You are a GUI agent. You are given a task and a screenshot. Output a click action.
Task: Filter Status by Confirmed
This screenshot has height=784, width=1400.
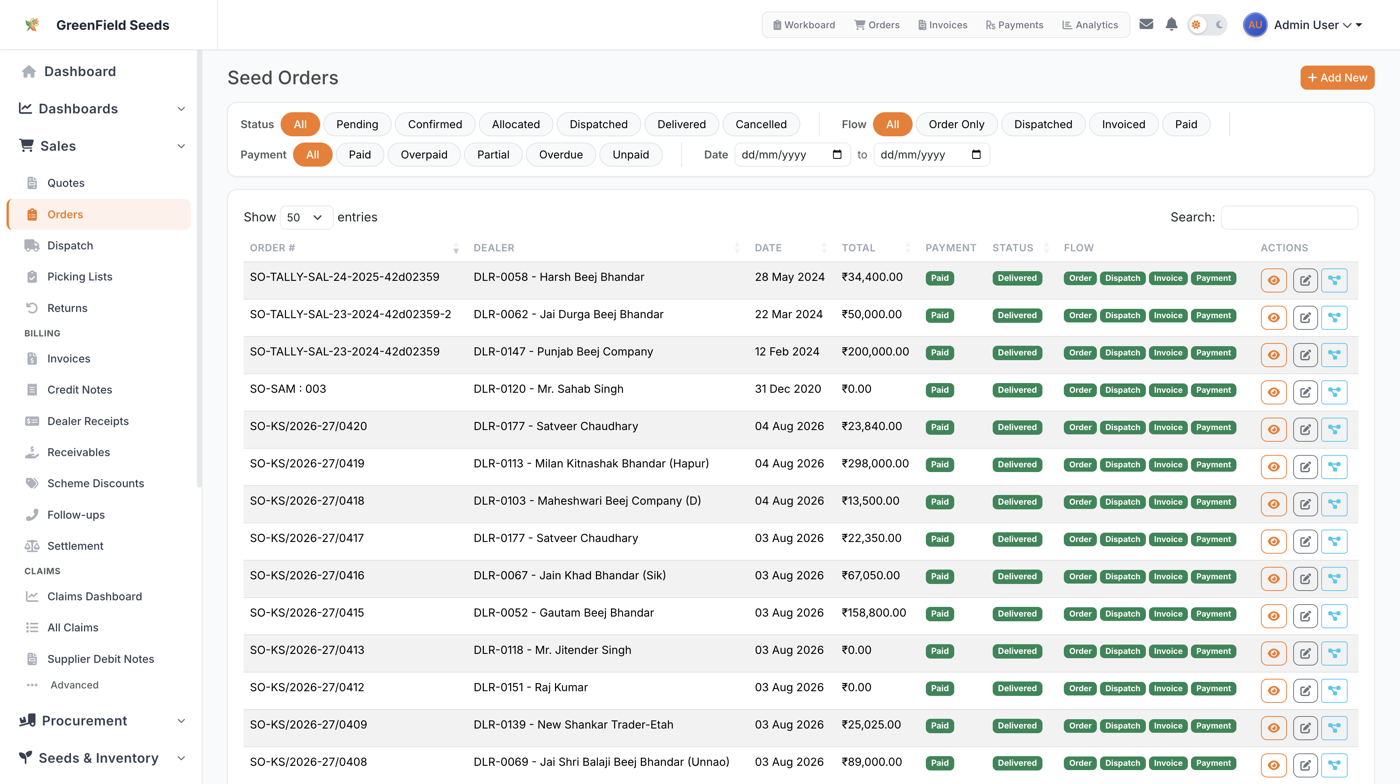pos(435,124)
